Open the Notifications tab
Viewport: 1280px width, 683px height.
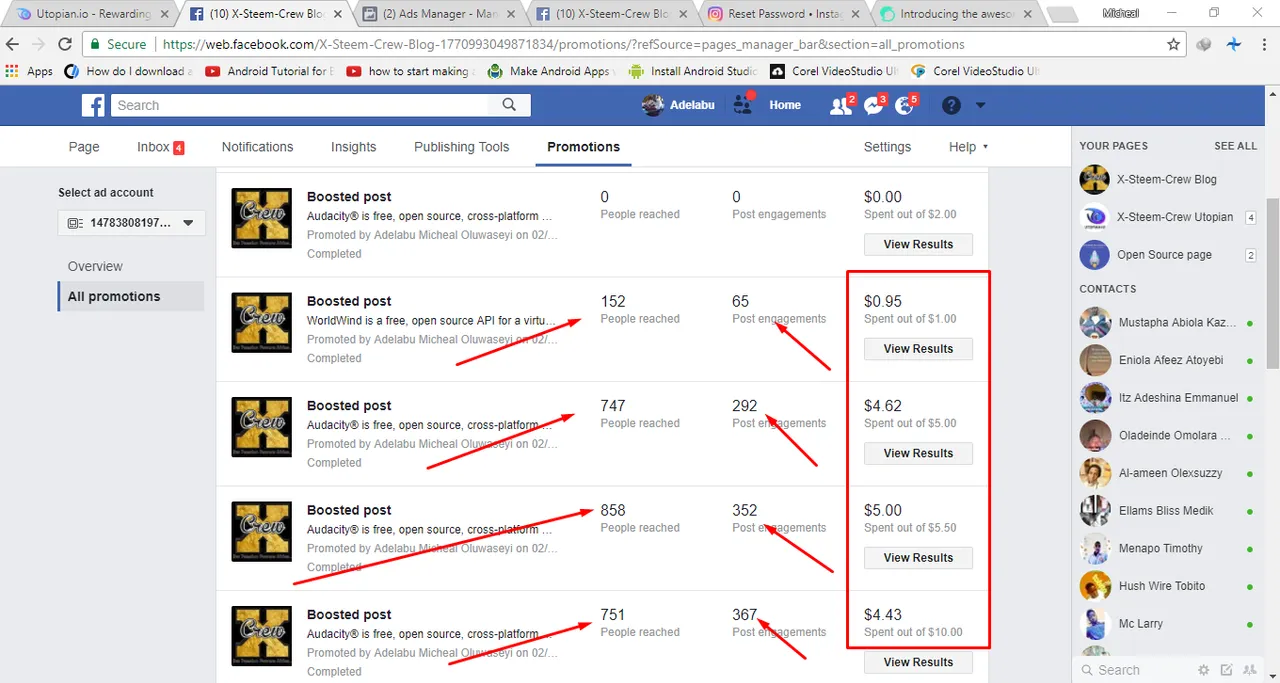(257, 147)
